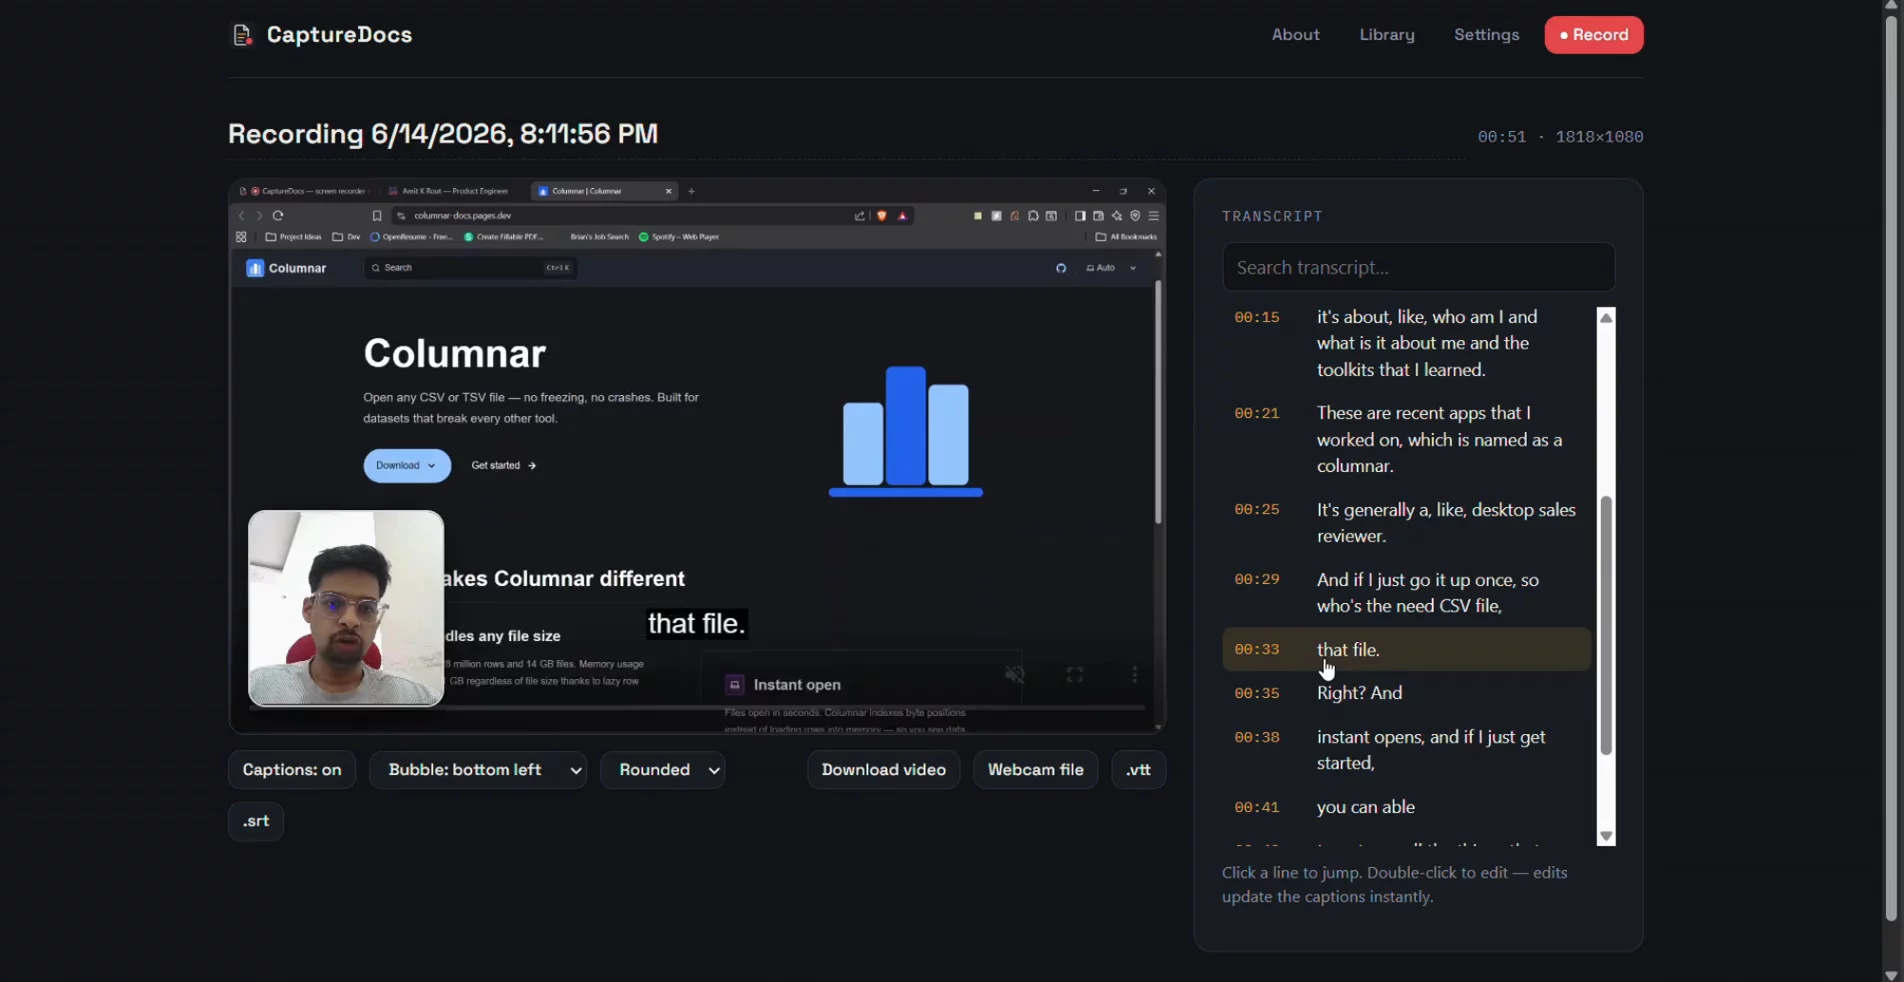This screenshot has width=1904, height=982.
Task: Open the About page
Action: (x=1295, y=35)
